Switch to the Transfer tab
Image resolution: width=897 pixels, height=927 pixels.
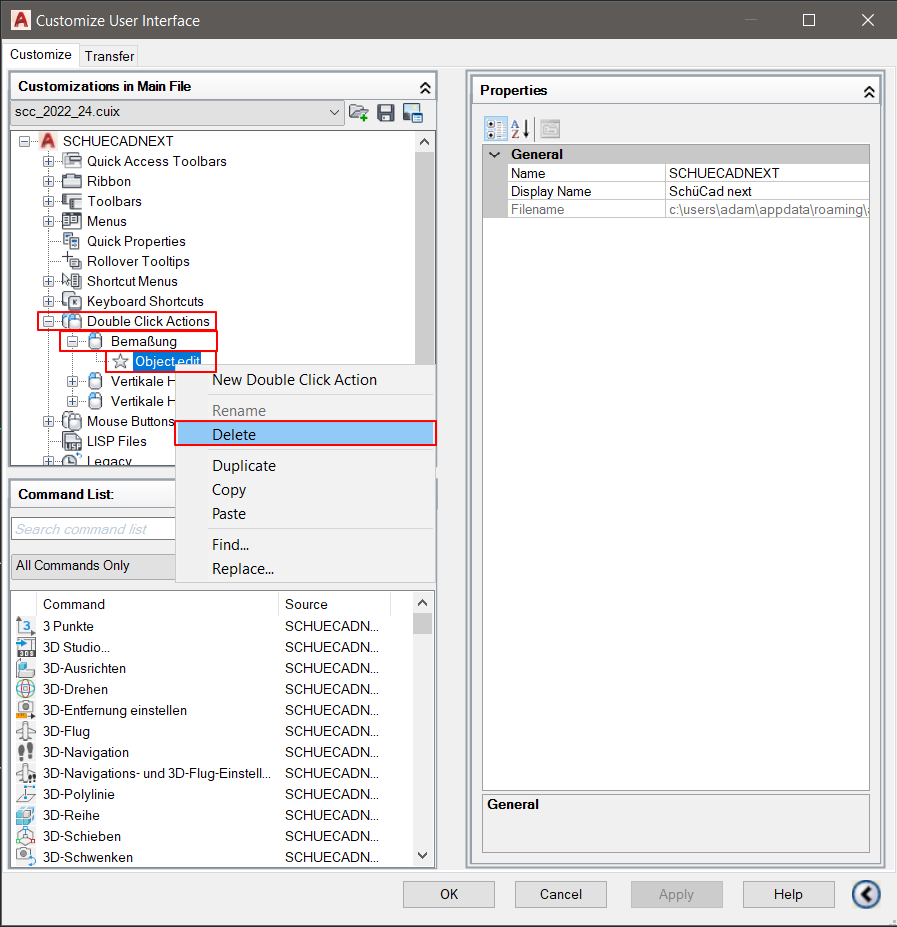(x=109, y=56)
